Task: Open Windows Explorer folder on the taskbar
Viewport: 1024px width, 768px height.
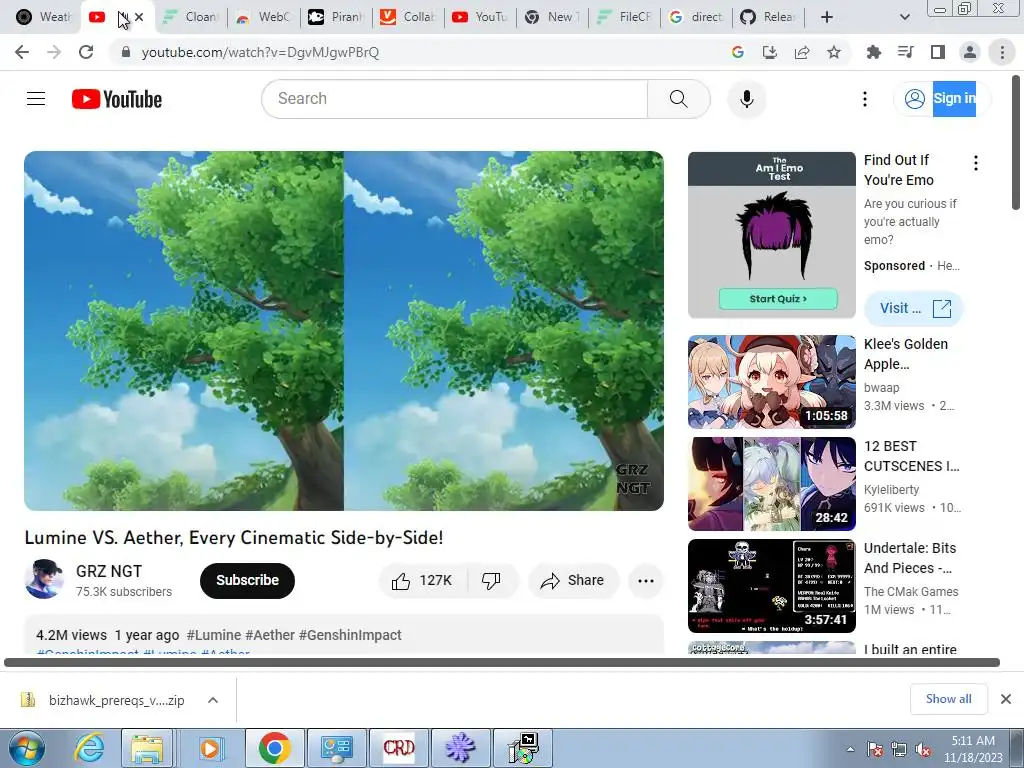Action: tap(147, 748)
